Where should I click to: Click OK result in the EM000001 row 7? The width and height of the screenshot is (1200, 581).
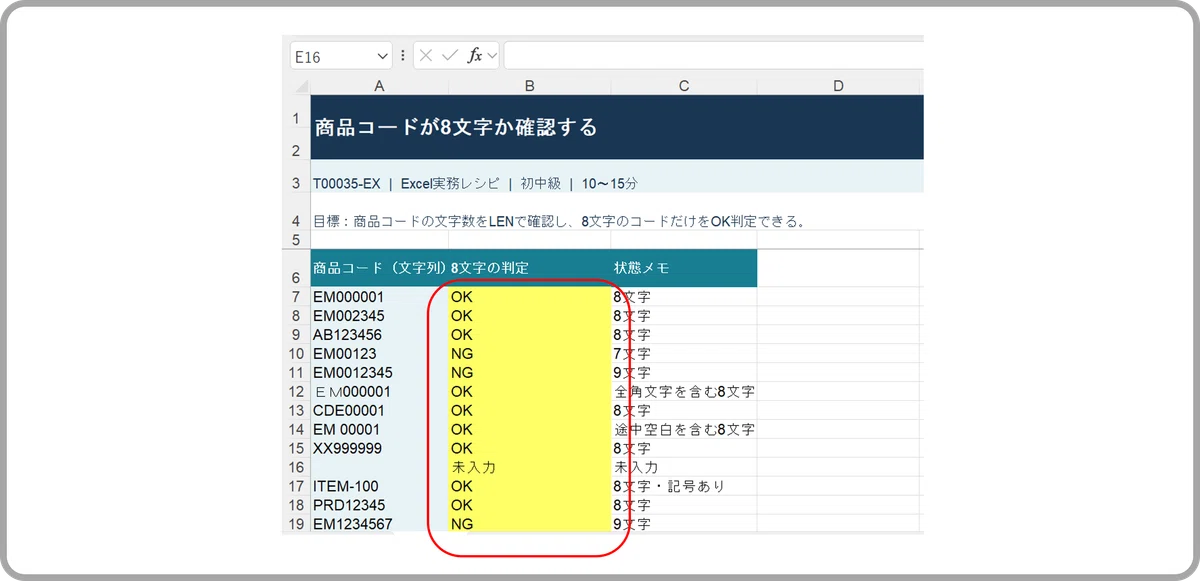[x=529, y=297]
